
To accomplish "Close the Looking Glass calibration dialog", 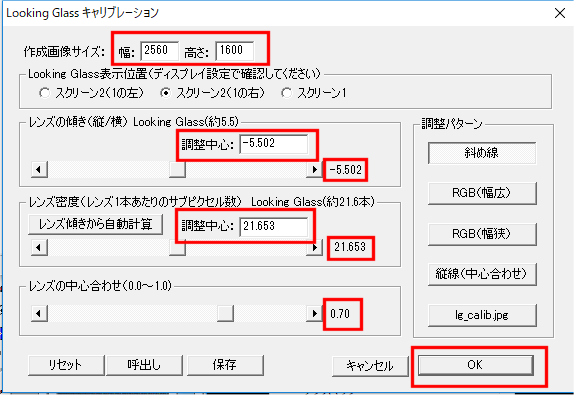I will point(560,13).
